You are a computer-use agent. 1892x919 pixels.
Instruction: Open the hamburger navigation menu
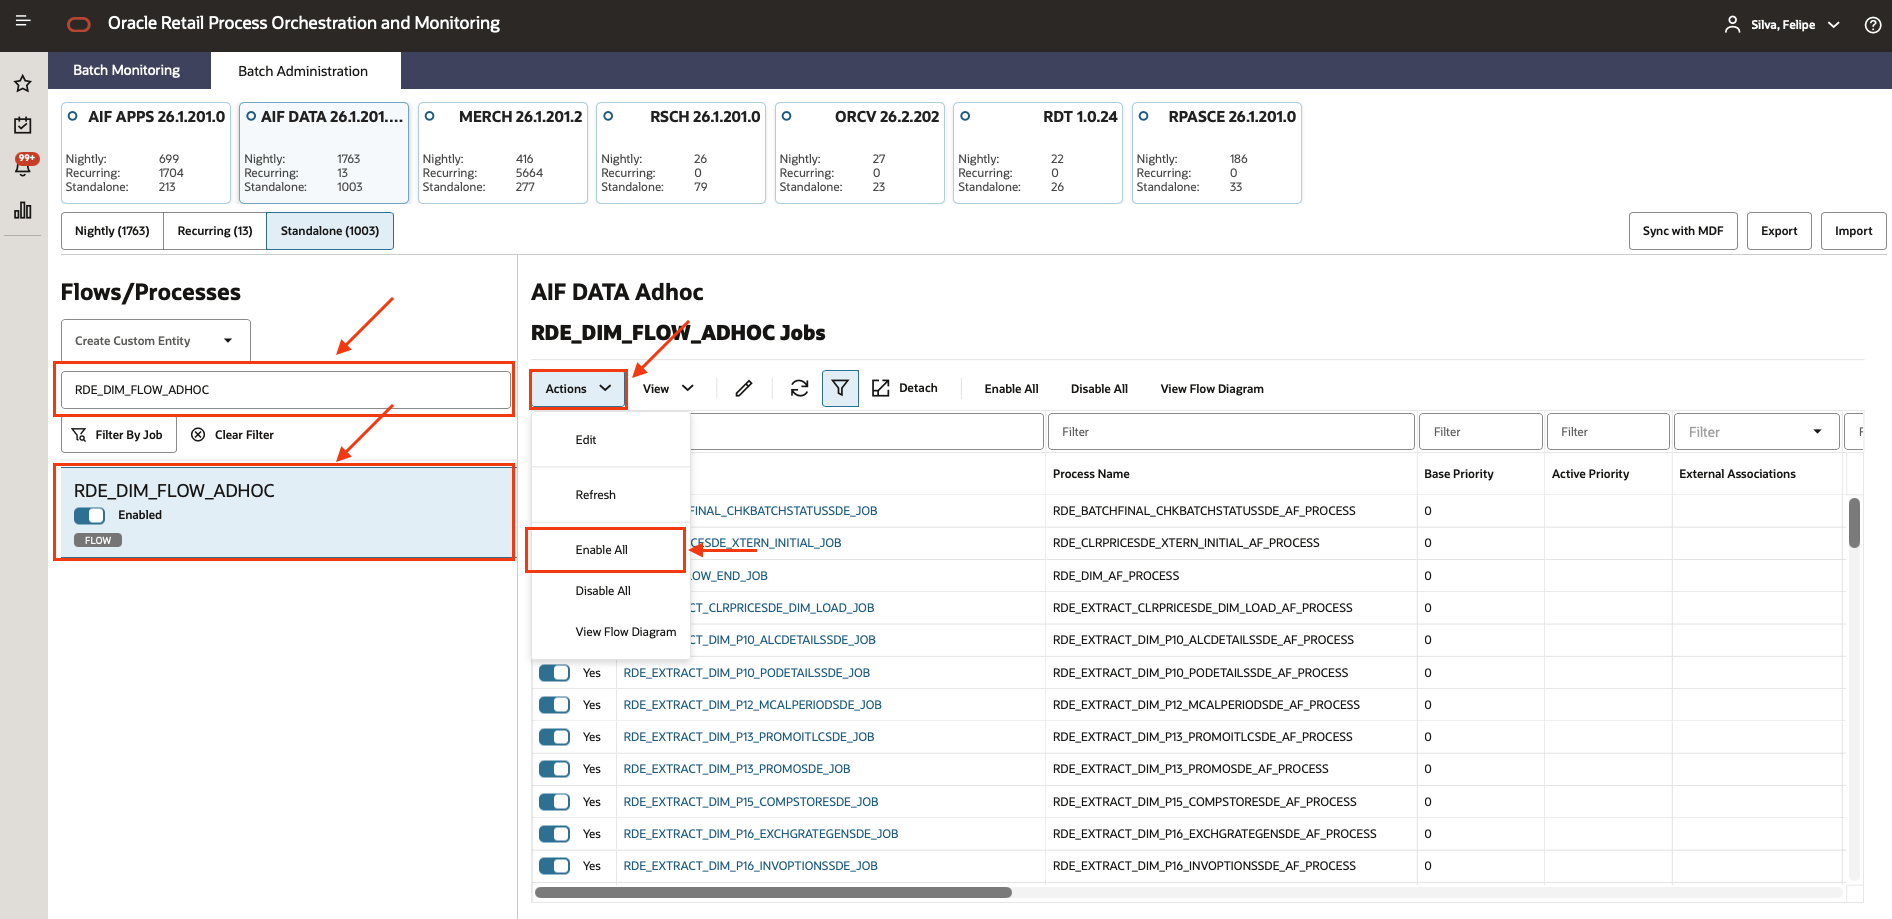(23, 21)
